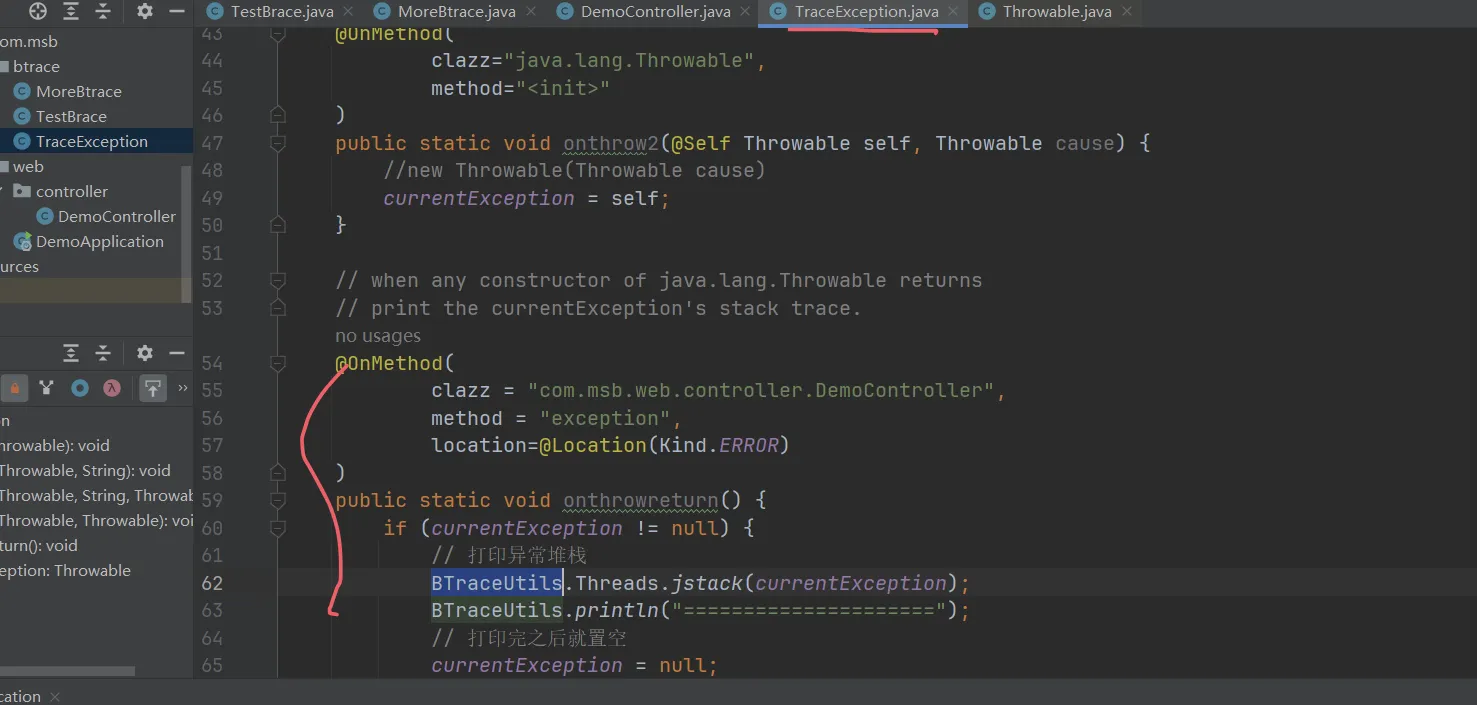Close the TraceException.java tab
1477x705 pixels.
[954, 12]
